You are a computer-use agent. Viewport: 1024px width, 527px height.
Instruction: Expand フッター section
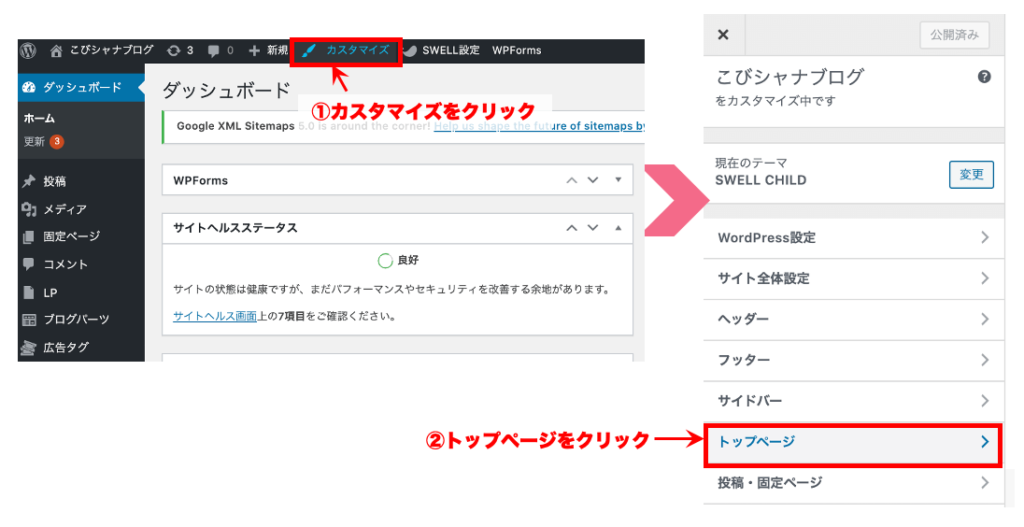854,360
